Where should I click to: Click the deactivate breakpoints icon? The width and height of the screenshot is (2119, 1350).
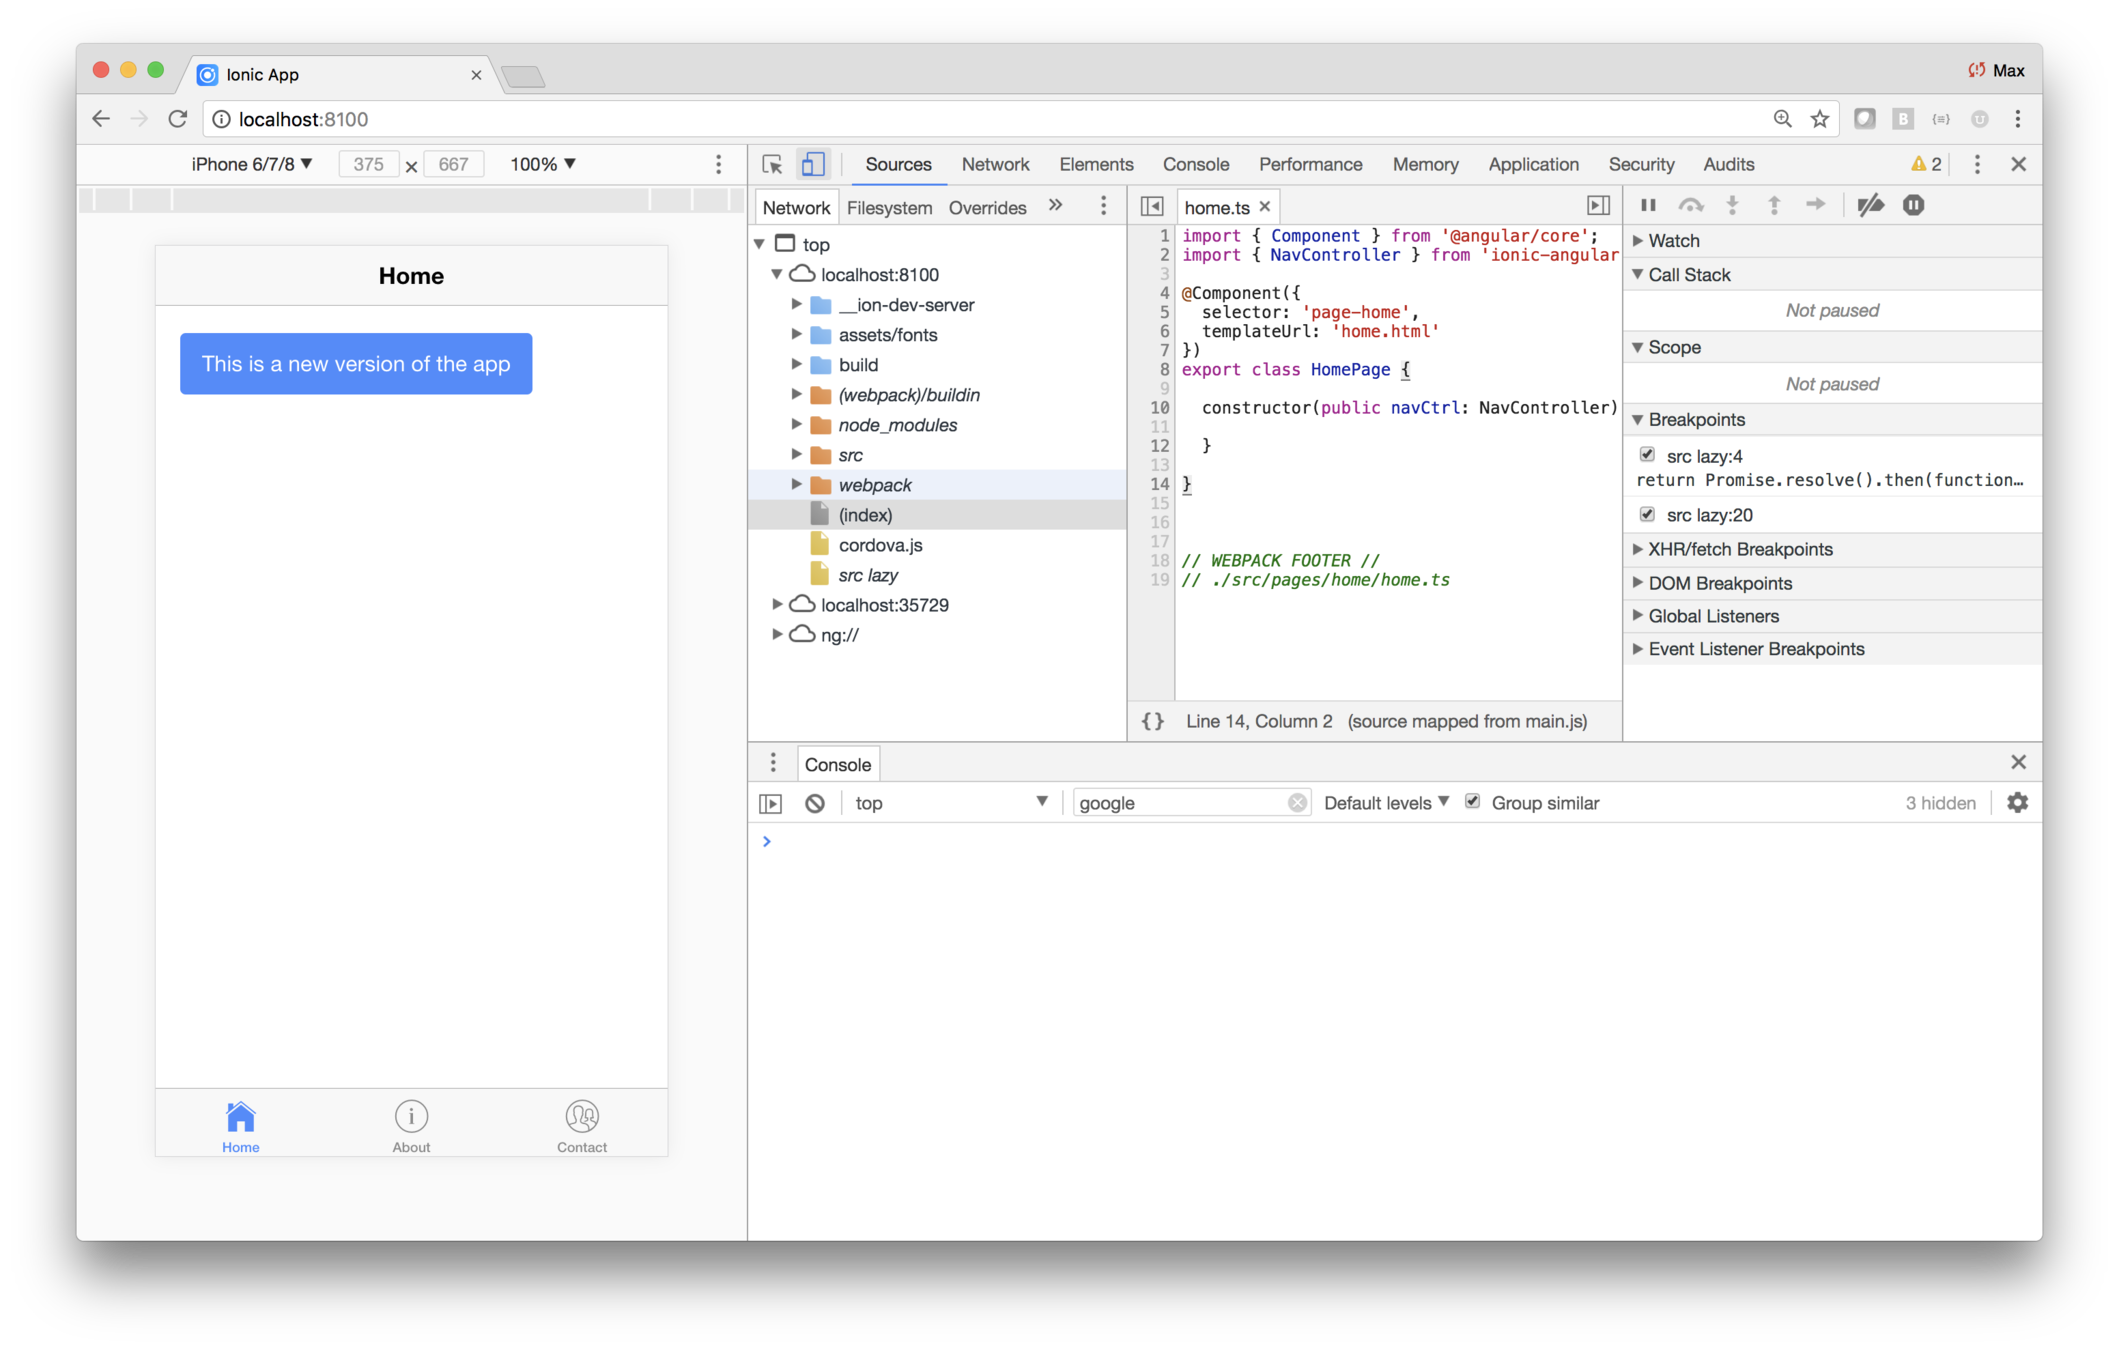click(1870, 205)
